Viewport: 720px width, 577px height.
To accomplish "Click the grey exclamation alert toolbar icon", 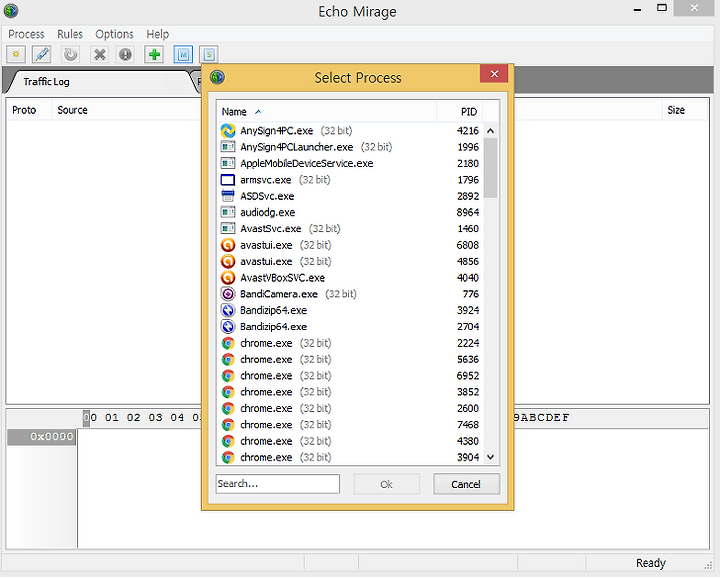I will [x=125, y=55].
